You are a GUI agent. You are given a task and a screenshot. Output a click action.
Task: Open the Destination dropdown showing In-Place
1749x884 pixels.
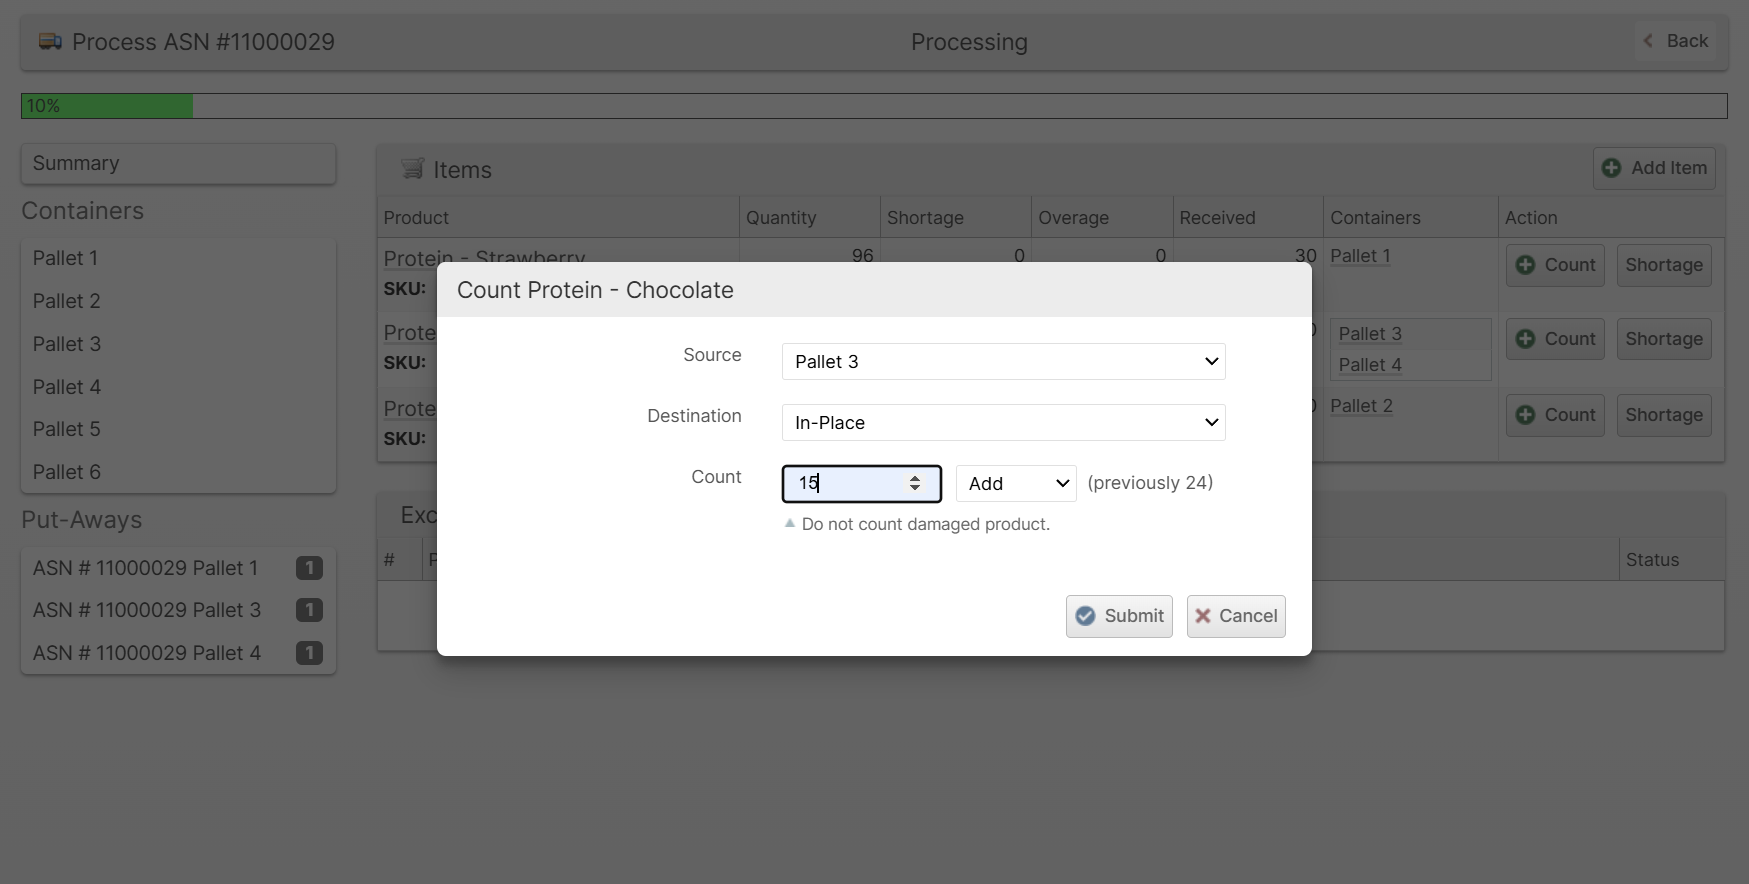(x=1003, y=423)
